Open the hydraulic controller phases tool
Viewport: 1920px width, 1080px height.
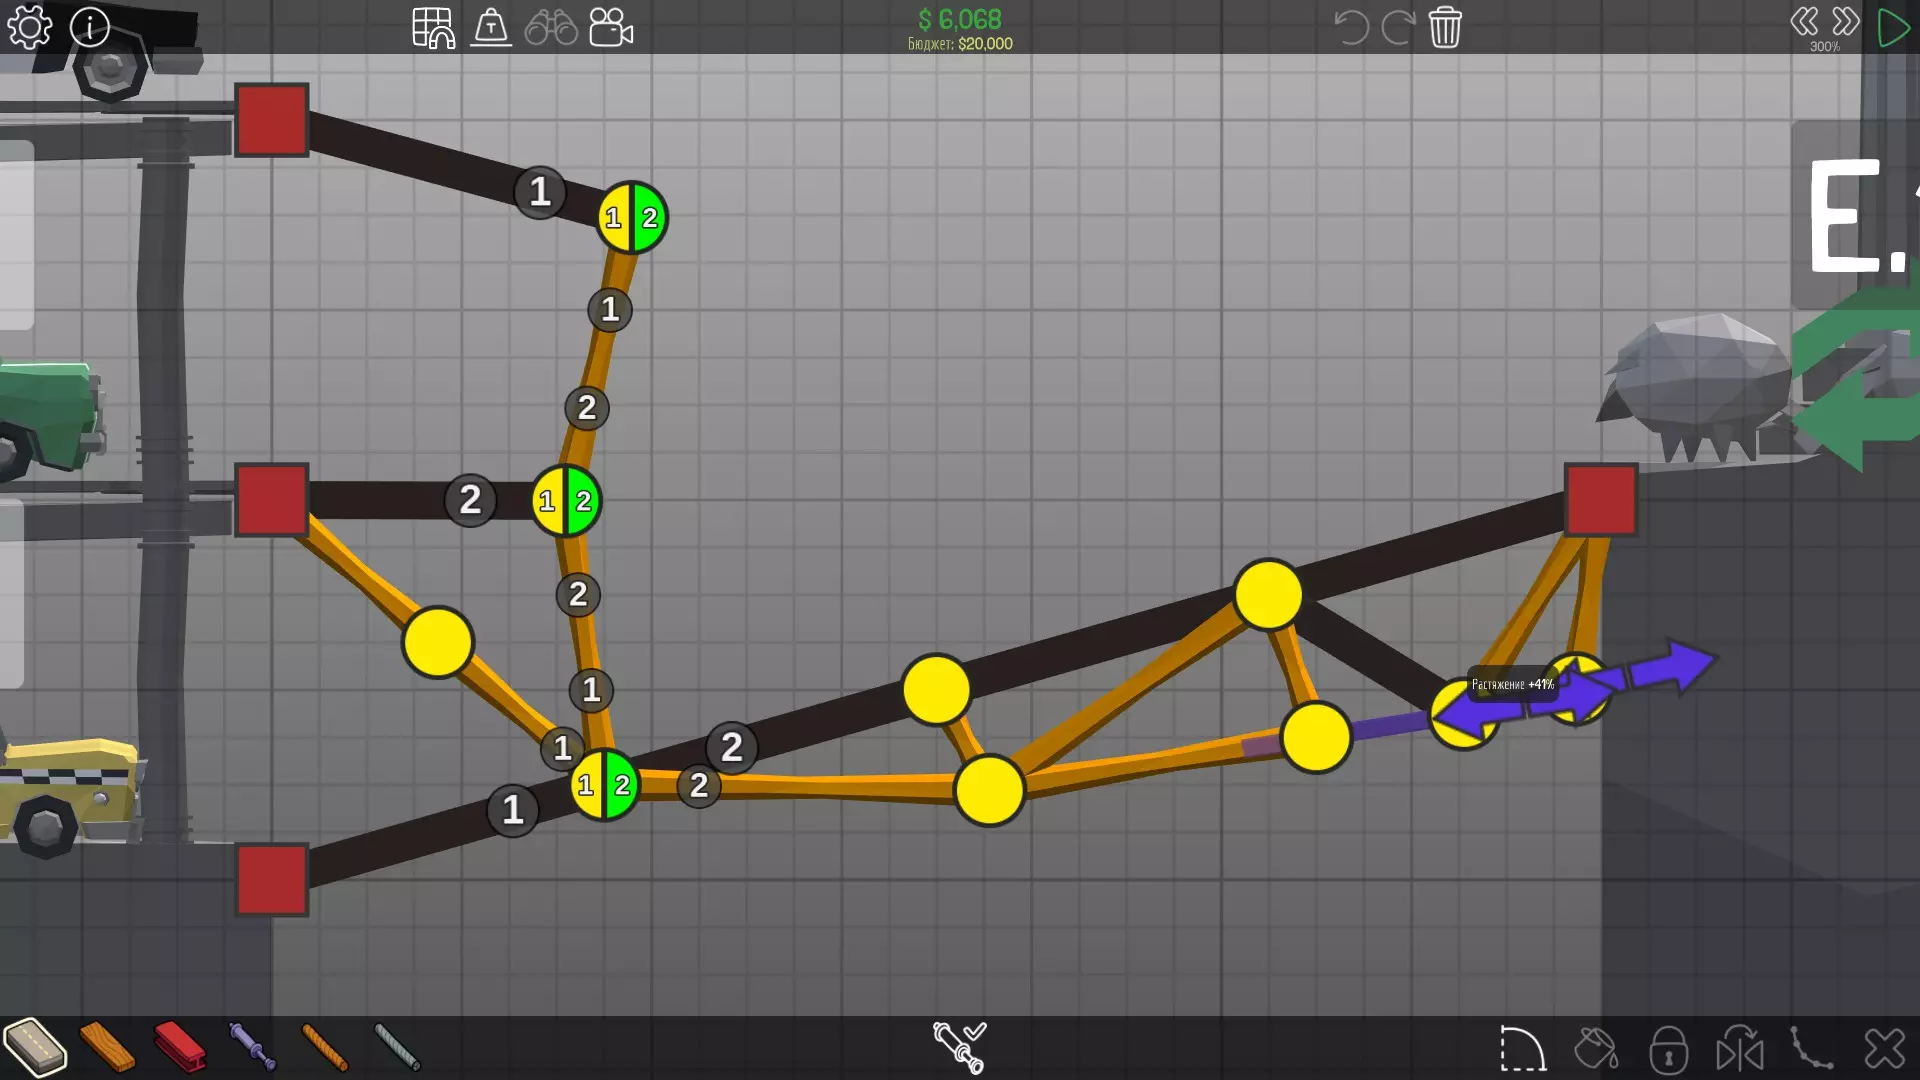[959, 1047]
